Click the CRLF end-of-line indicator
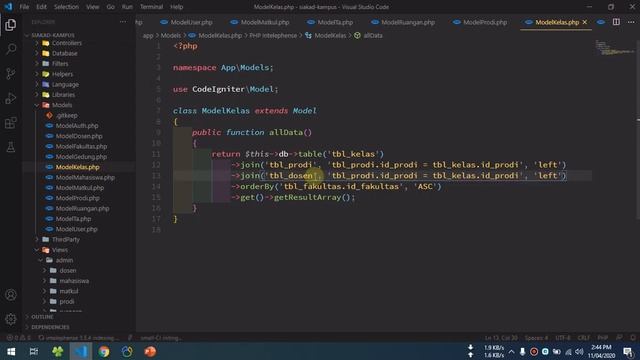This screenshot has width=640, height=360. click(x=584, y=338)
